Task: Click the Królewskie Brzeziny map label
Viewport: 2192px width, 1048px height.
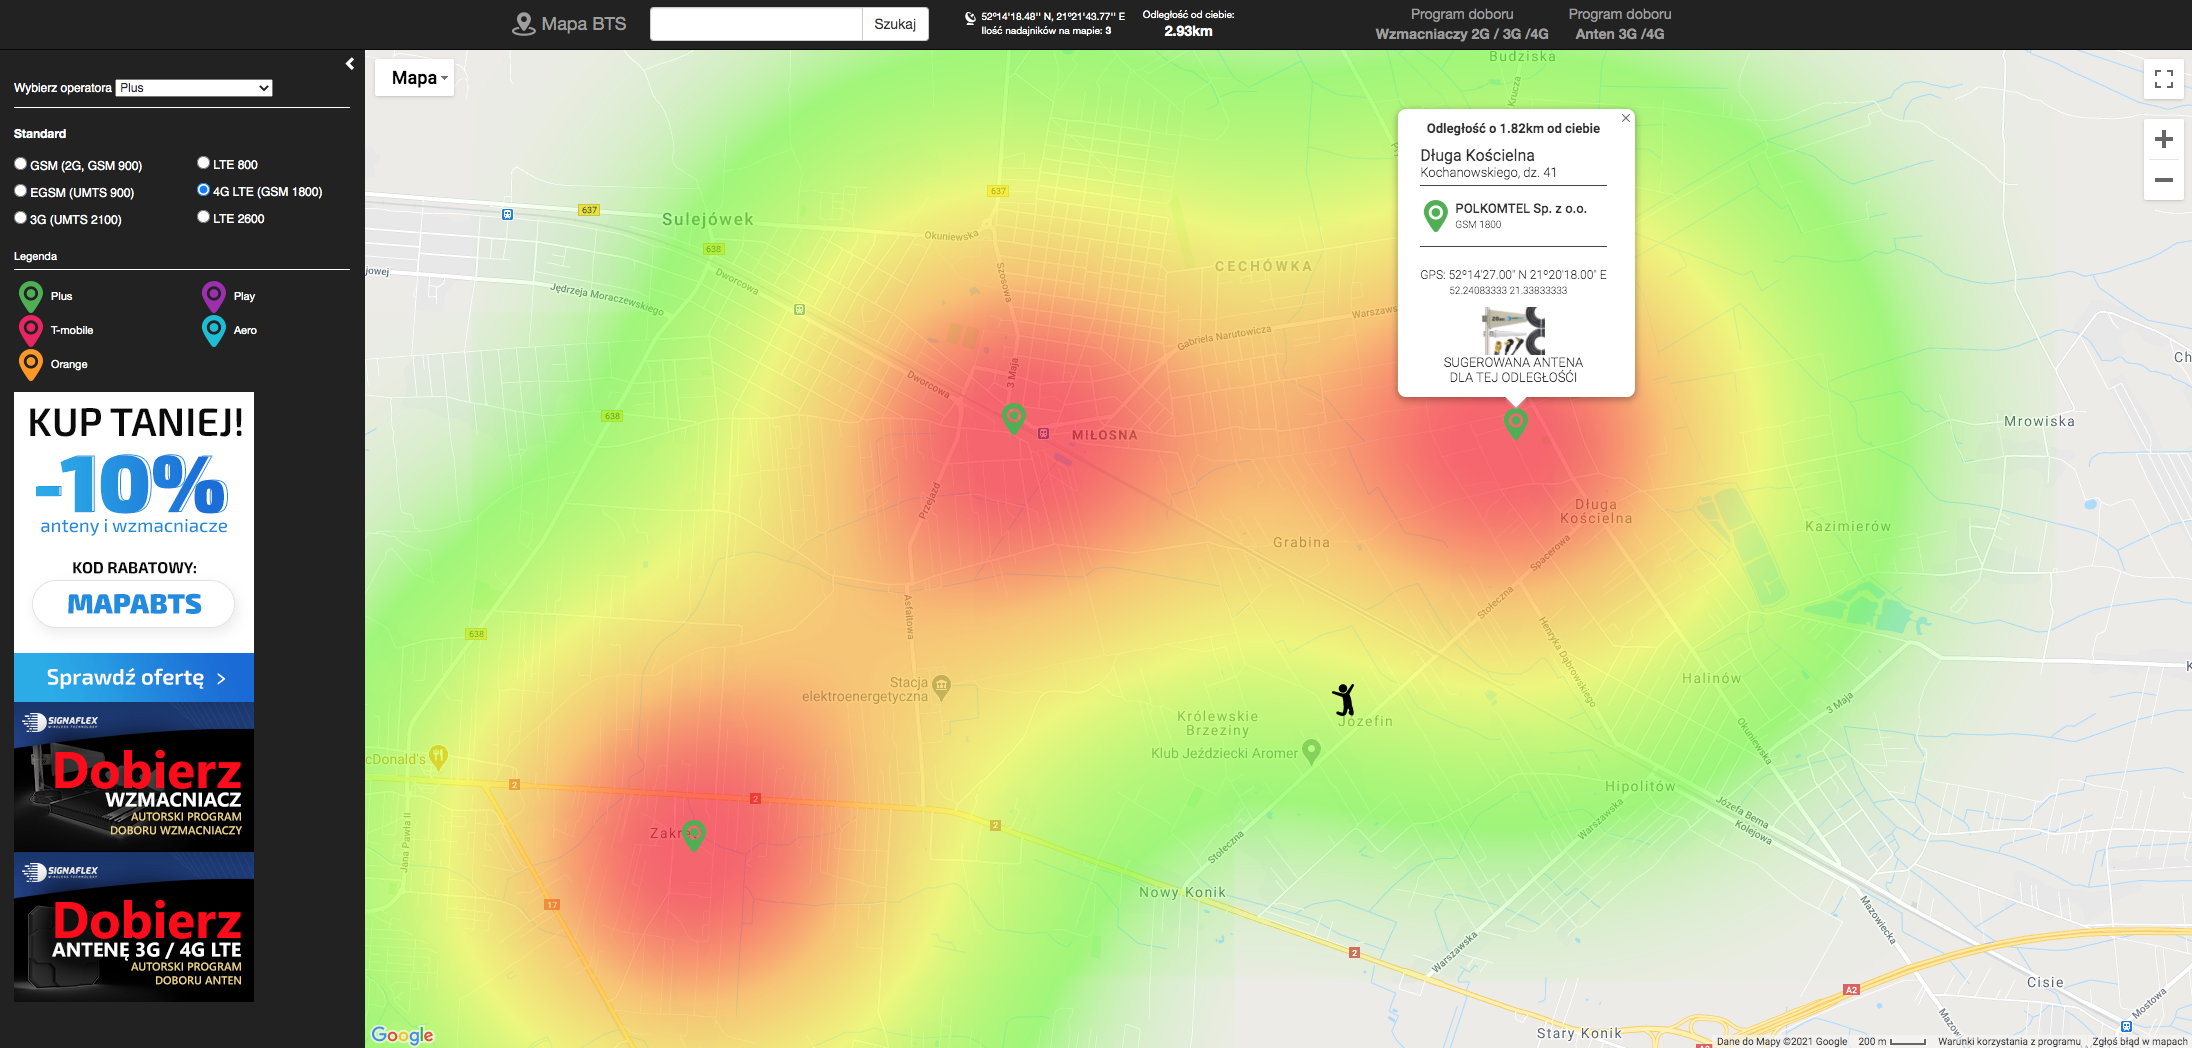Action: [1218, 723]
